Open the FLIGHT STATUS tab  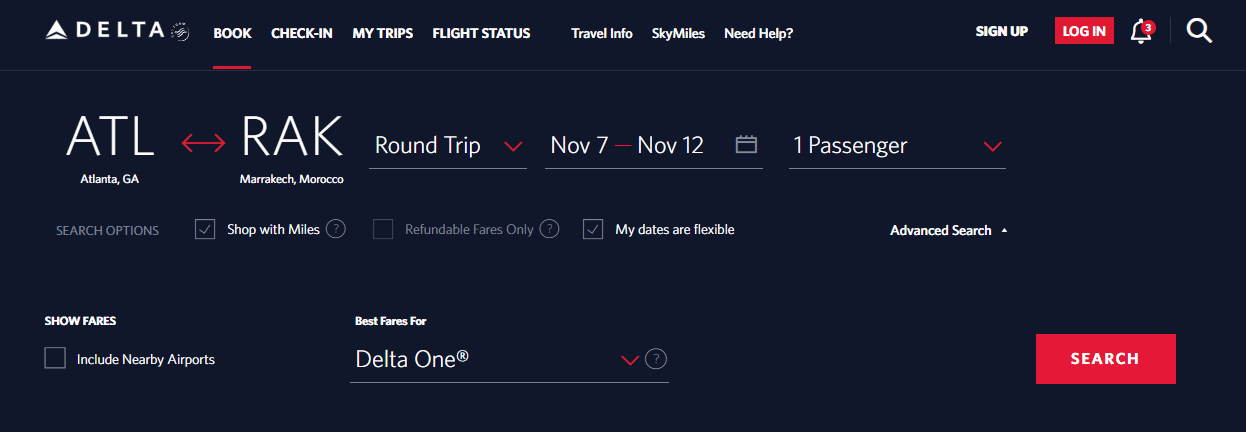pos(481,33)
